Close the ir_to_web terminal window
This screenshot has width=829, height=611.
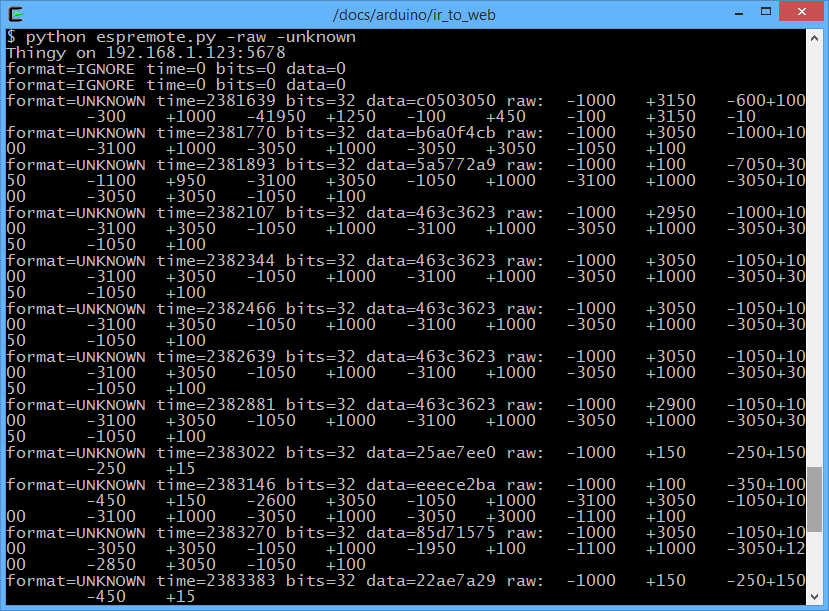coord(802,12)
